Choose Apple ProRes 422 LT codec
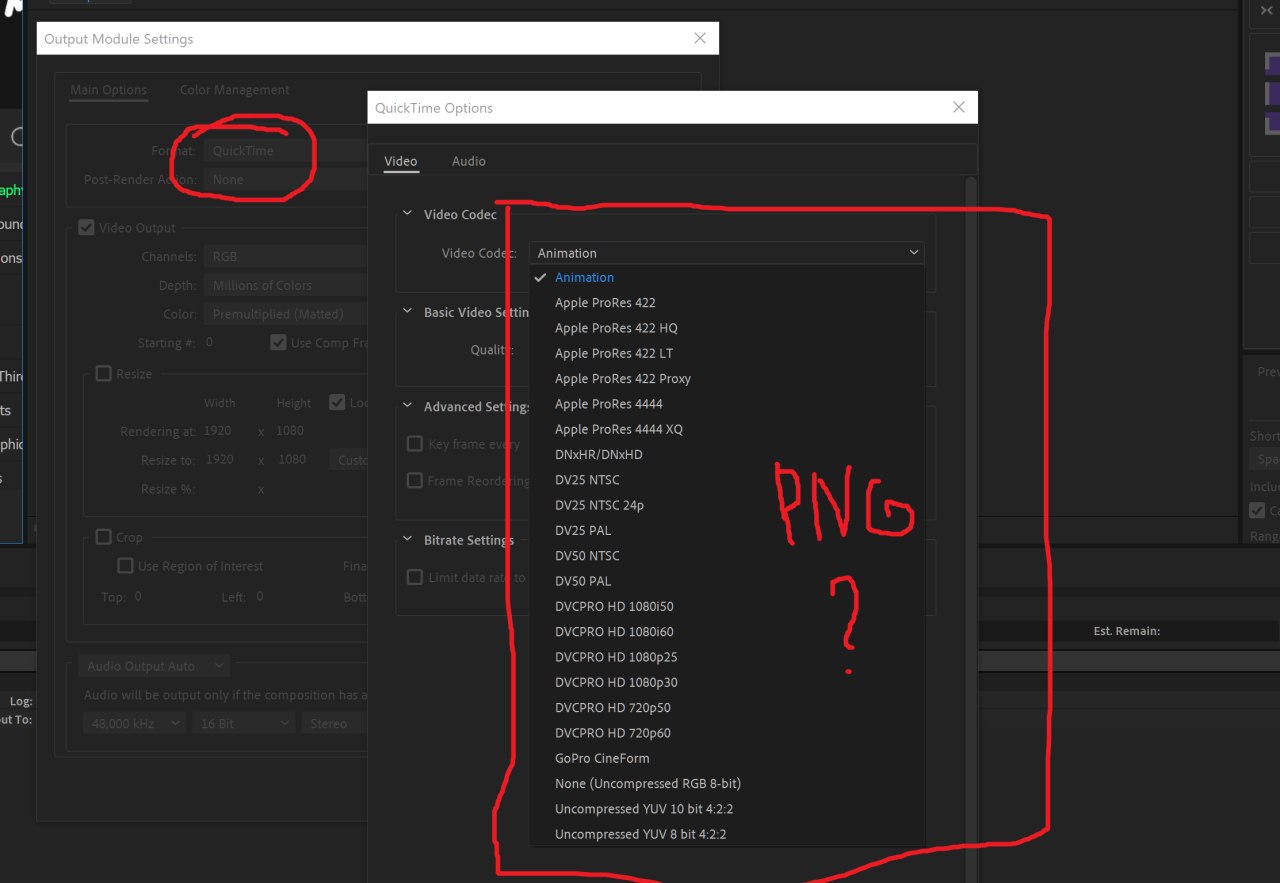 pos(727,353)
